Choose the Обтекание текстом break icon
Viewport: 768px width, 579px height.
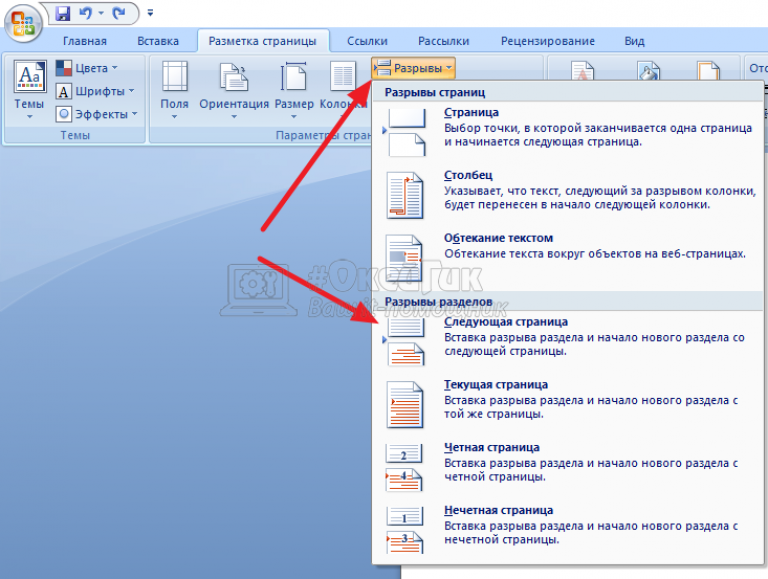click(x=404, y=257)
